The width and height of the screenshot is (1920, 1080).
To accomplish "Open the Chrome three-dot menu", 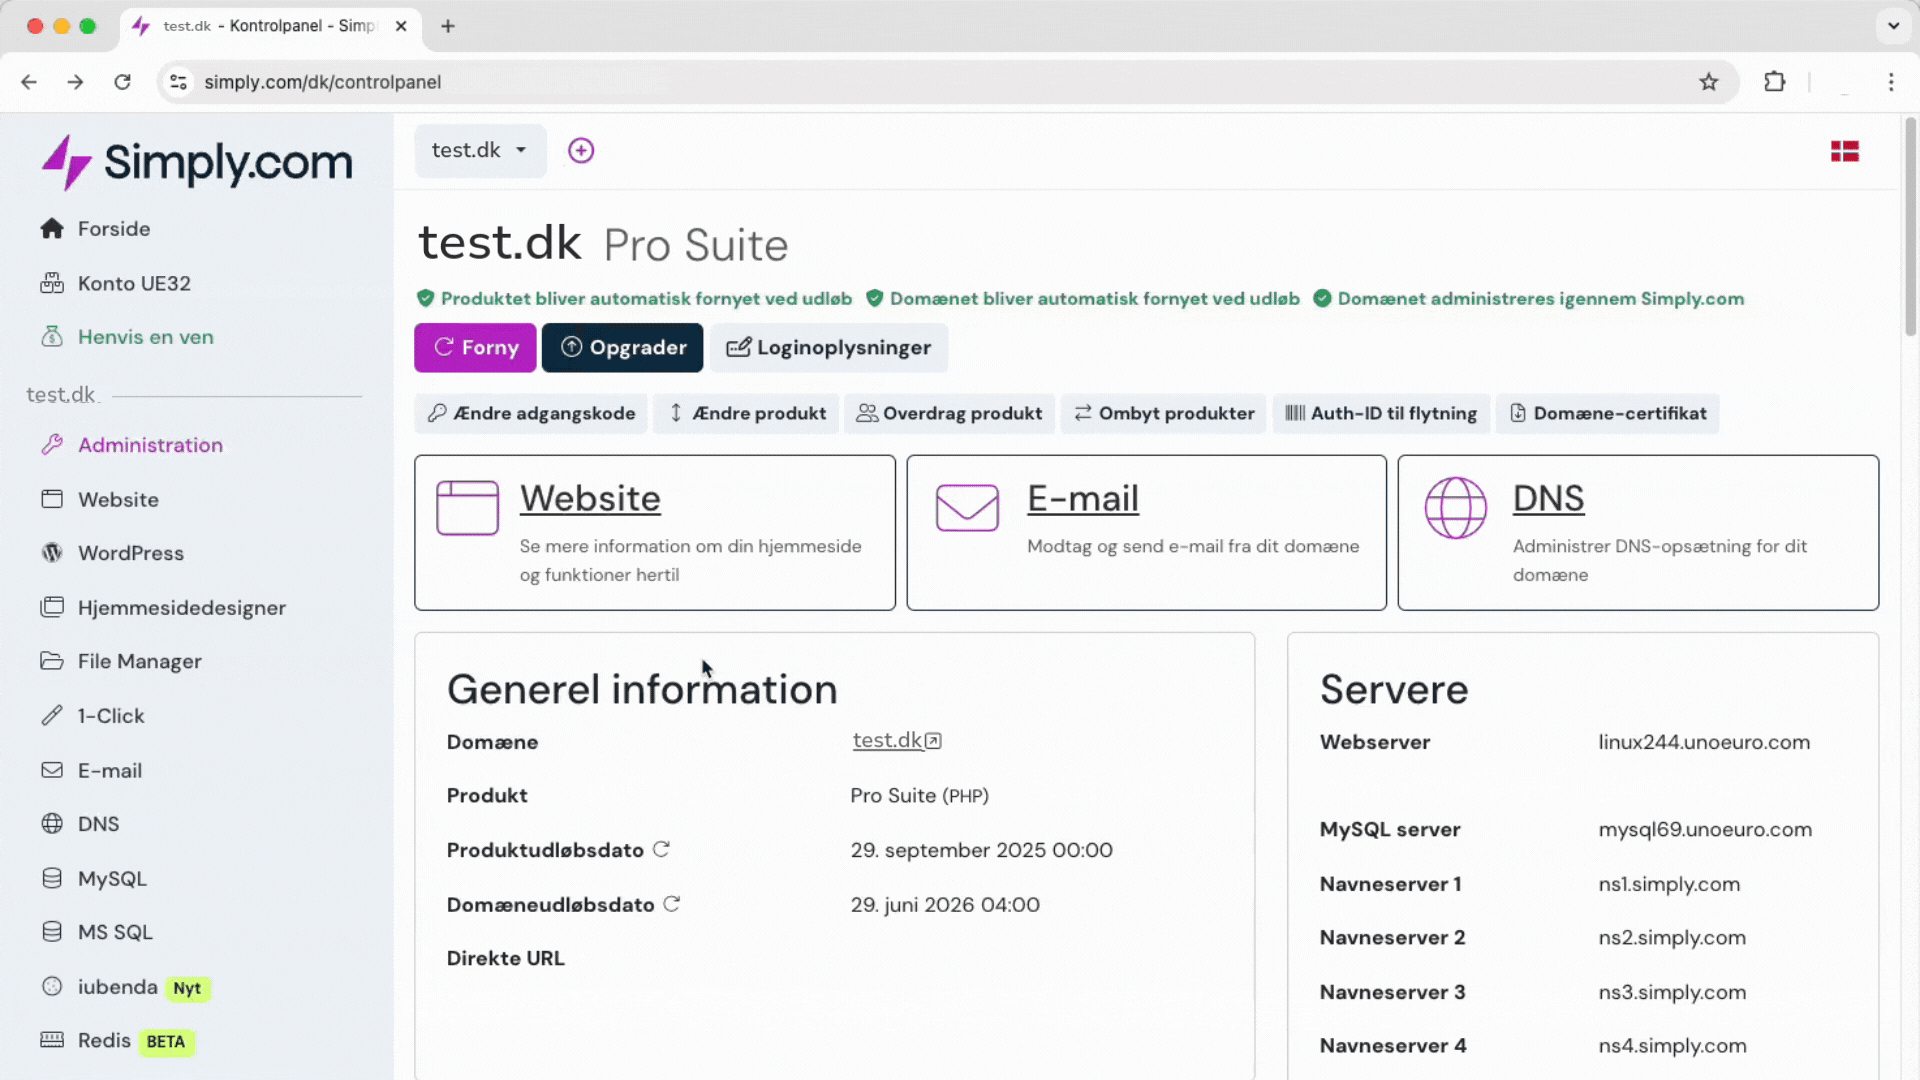I will pyautogui.click(x=1891, y=82).
